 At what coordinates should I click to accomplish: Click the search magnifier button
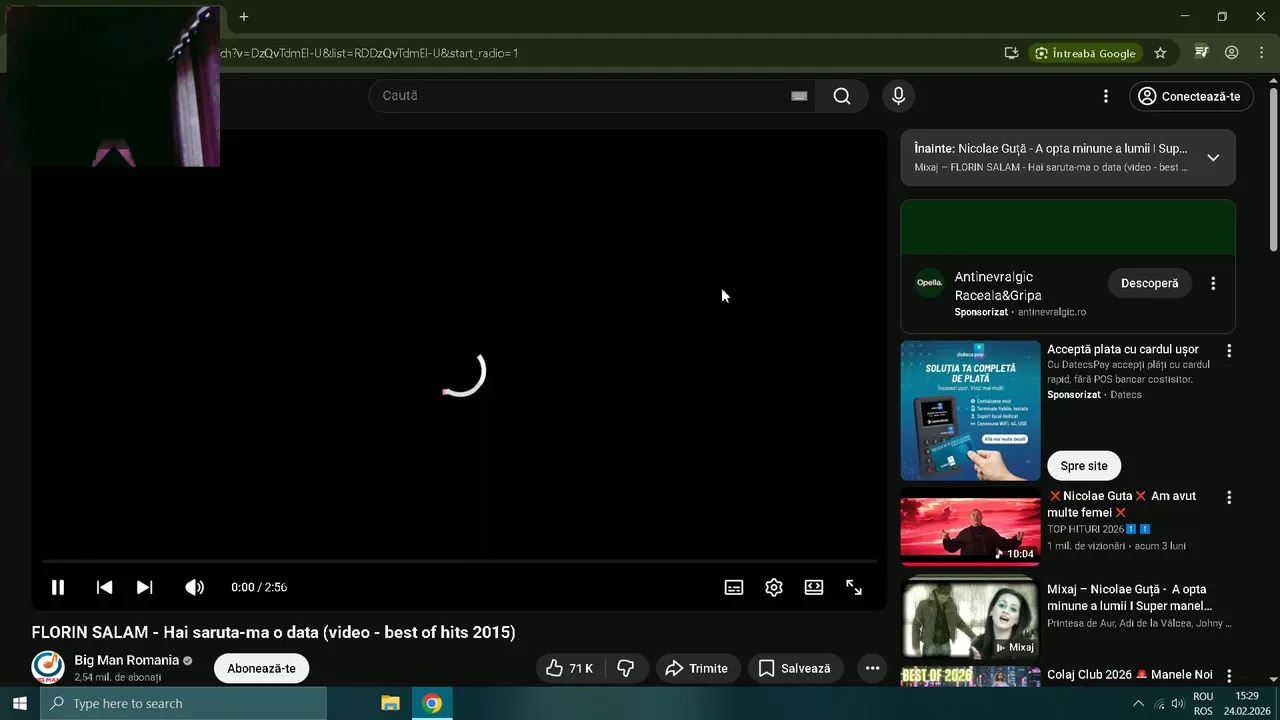click(842, 96)
